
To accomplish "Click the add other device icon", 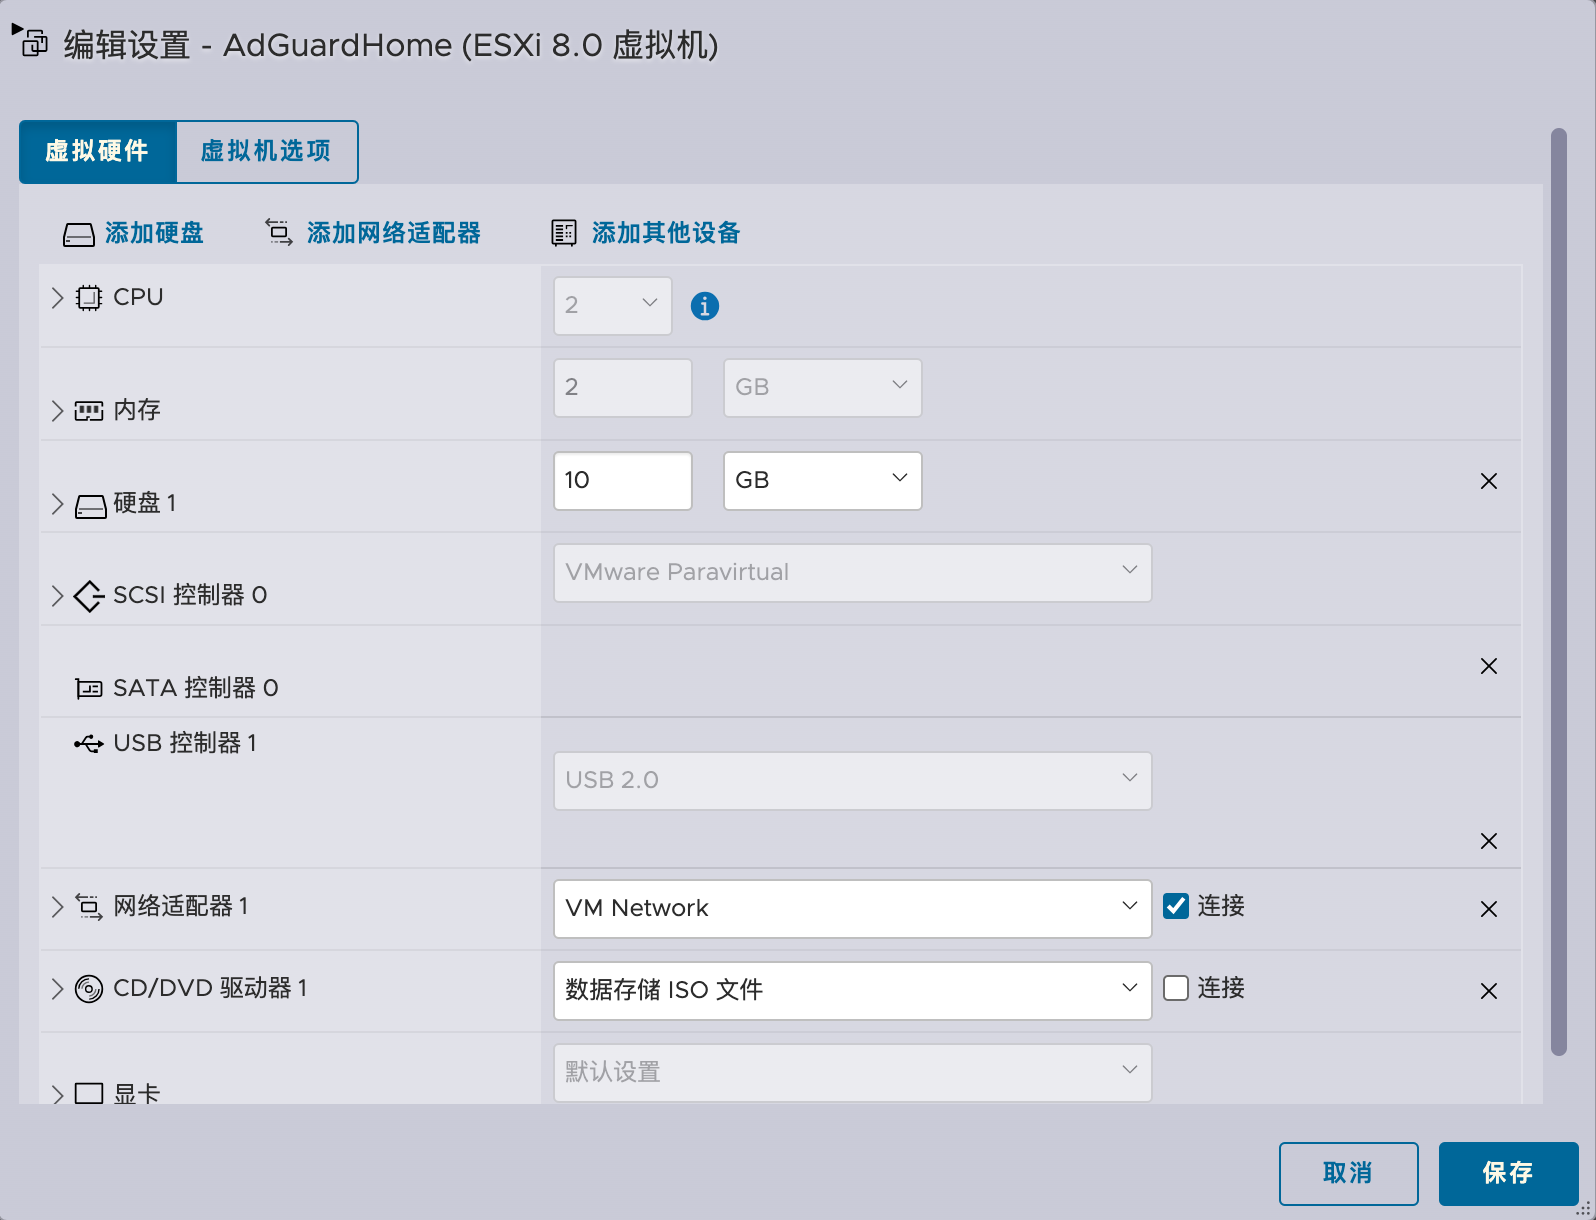I will coord(564,233).
